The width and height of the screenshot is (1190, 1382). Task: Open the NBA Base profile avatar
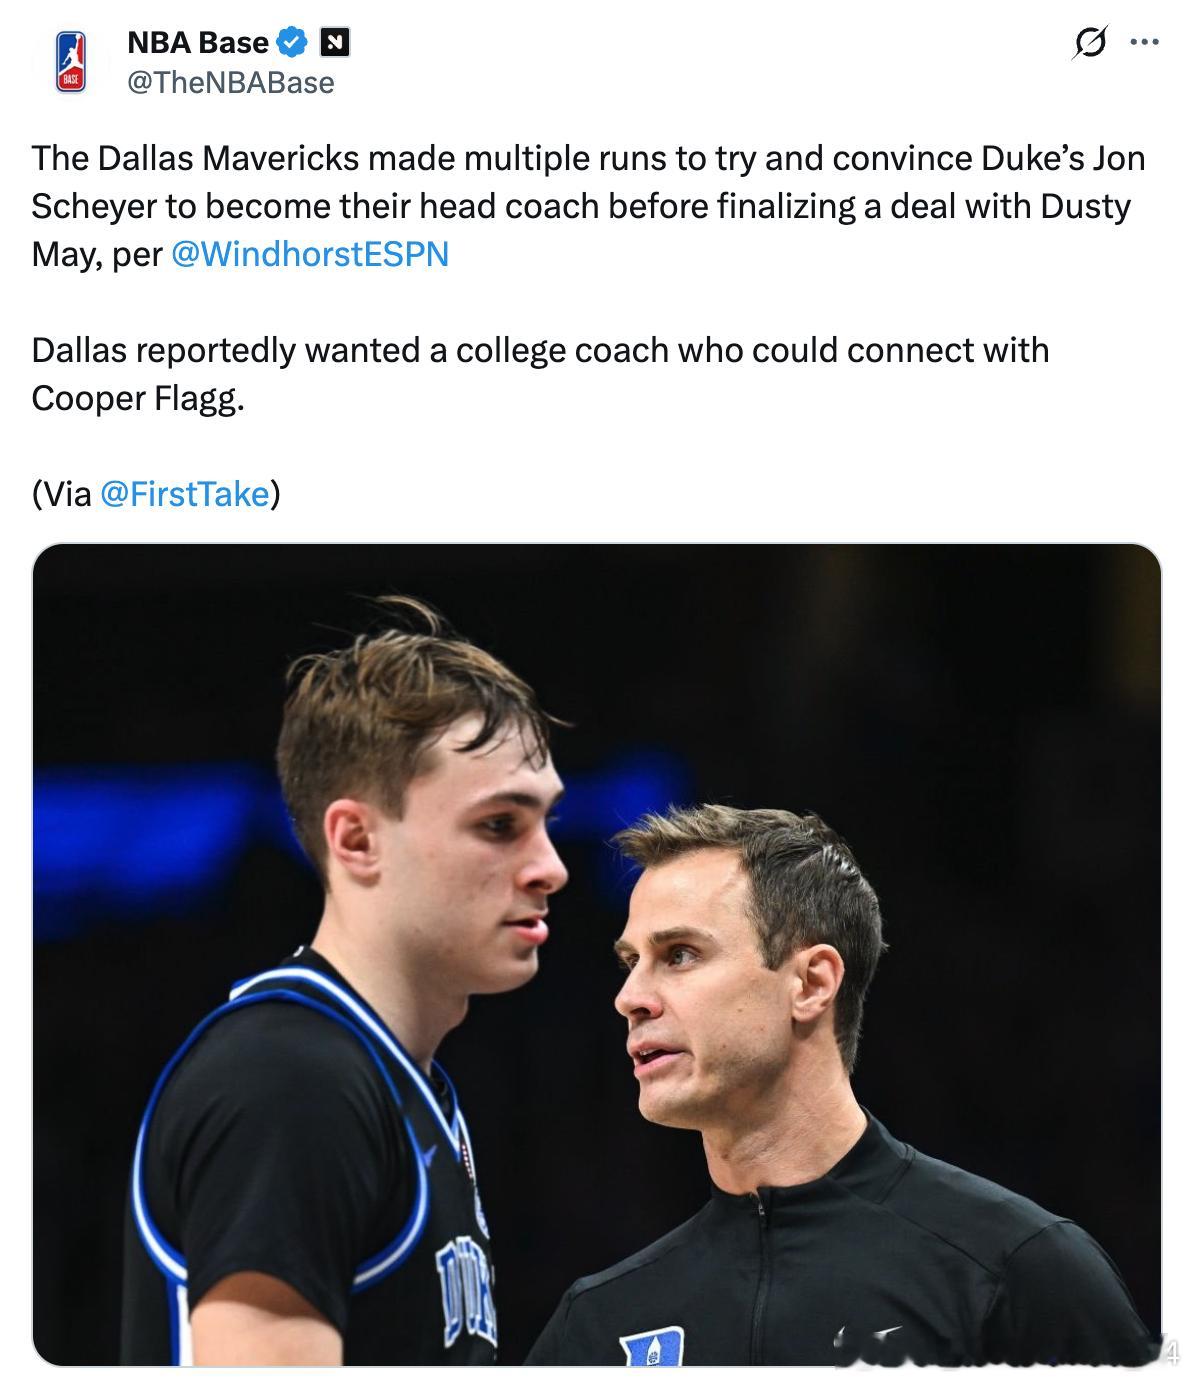69,61
